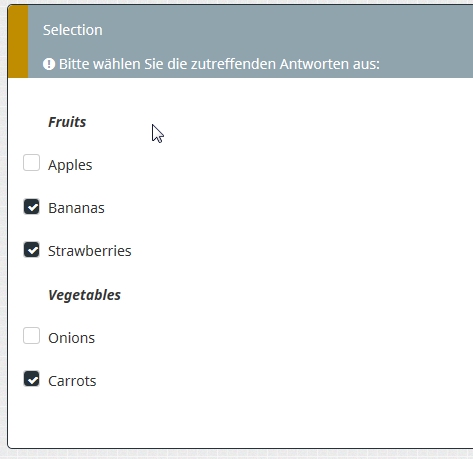Click the 'Bitte wählen Sie' instruction text

(219, 64)
